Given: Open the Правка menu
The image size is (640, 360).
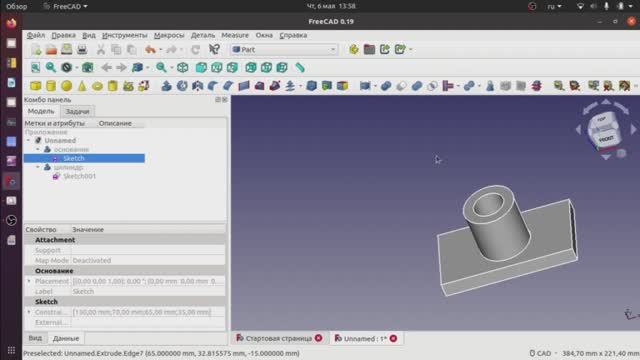Looking at the screenshot, I should (63, 36).
